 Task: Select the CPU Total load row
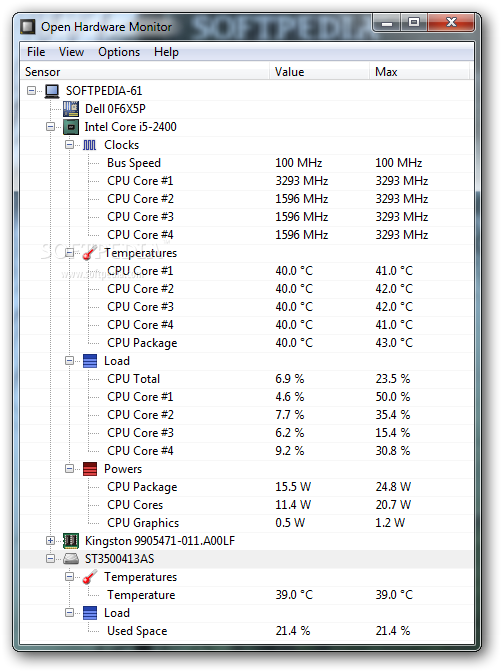tap(247, 379)
